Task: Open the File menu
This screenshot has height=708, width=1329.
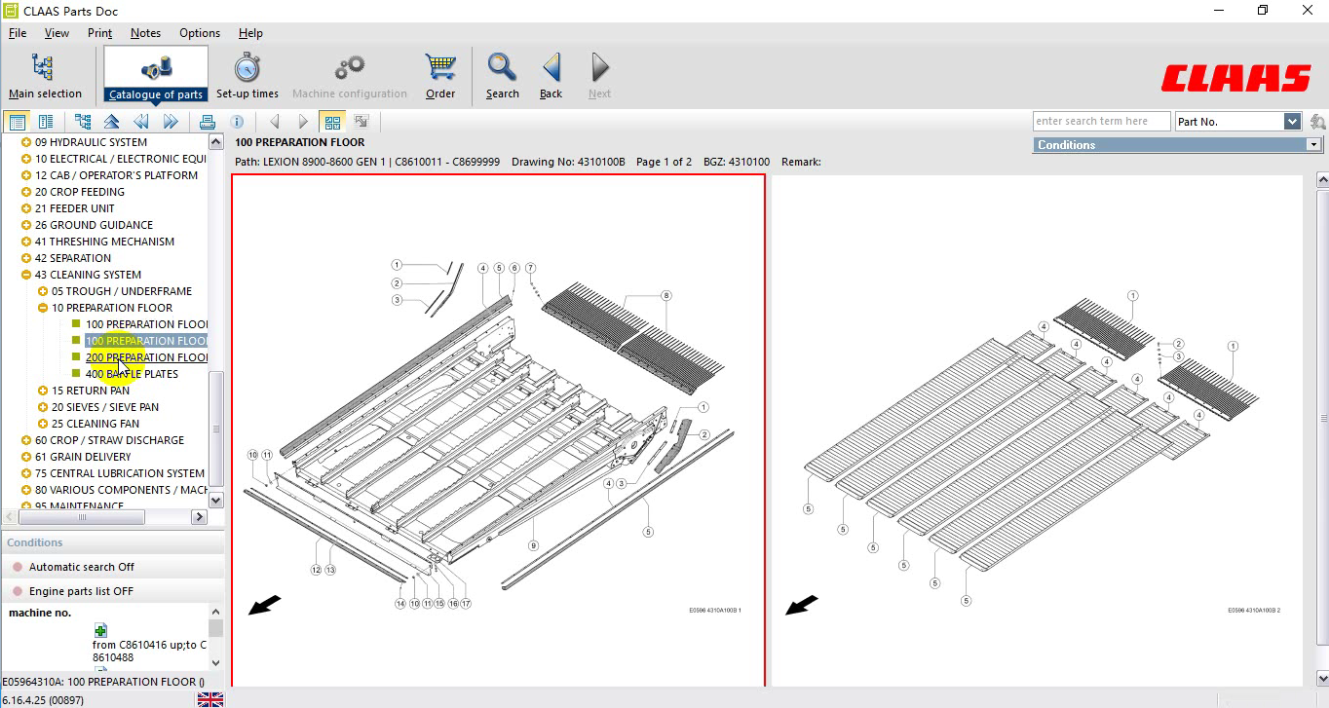Action: [17, 33]
